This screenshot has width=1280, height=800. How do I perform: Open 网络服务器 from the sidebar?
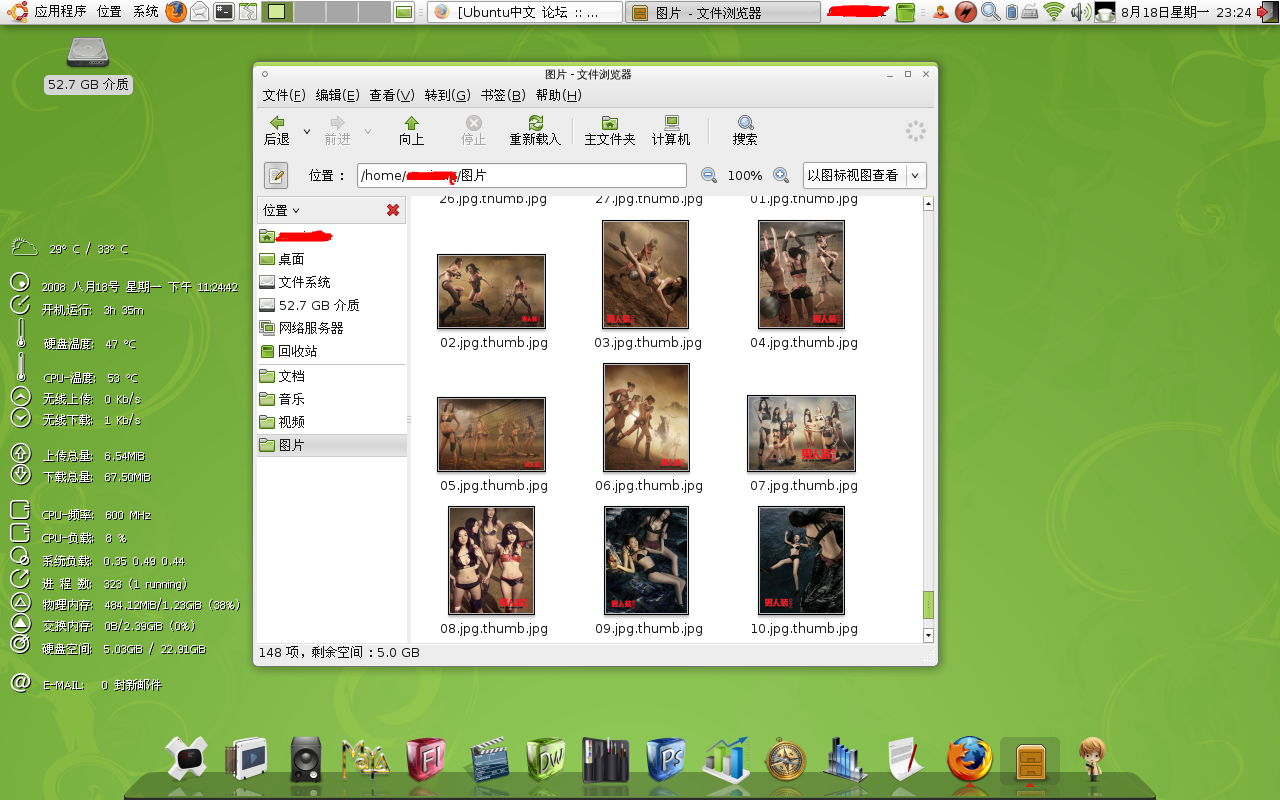332,328
